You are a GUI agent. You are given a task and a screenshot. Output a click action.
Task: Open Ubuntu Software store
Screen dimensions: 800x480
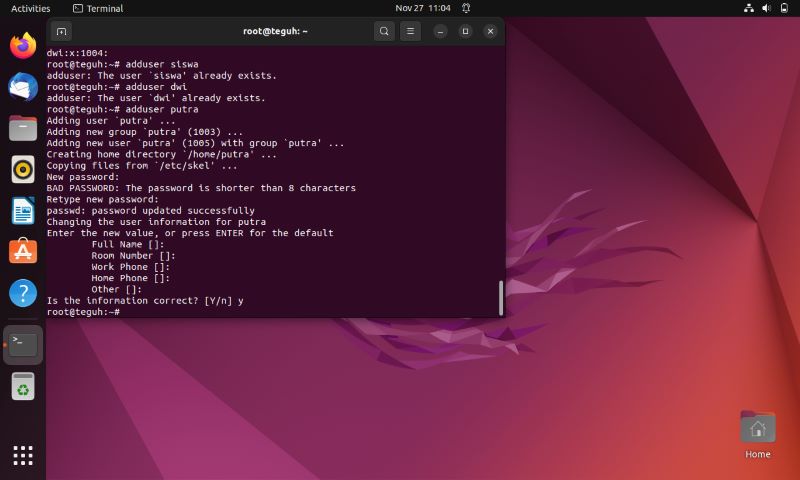point(23,251)
